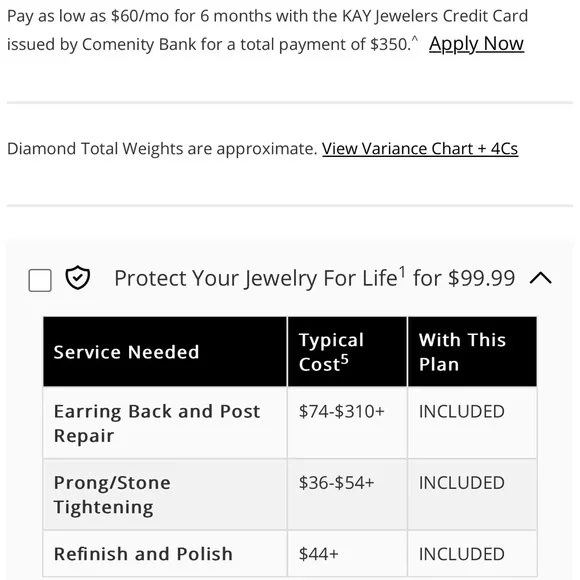Tick the Protect Your Jewelry checkbox
This screenshot has width=580, height=580.
[40, 280]
